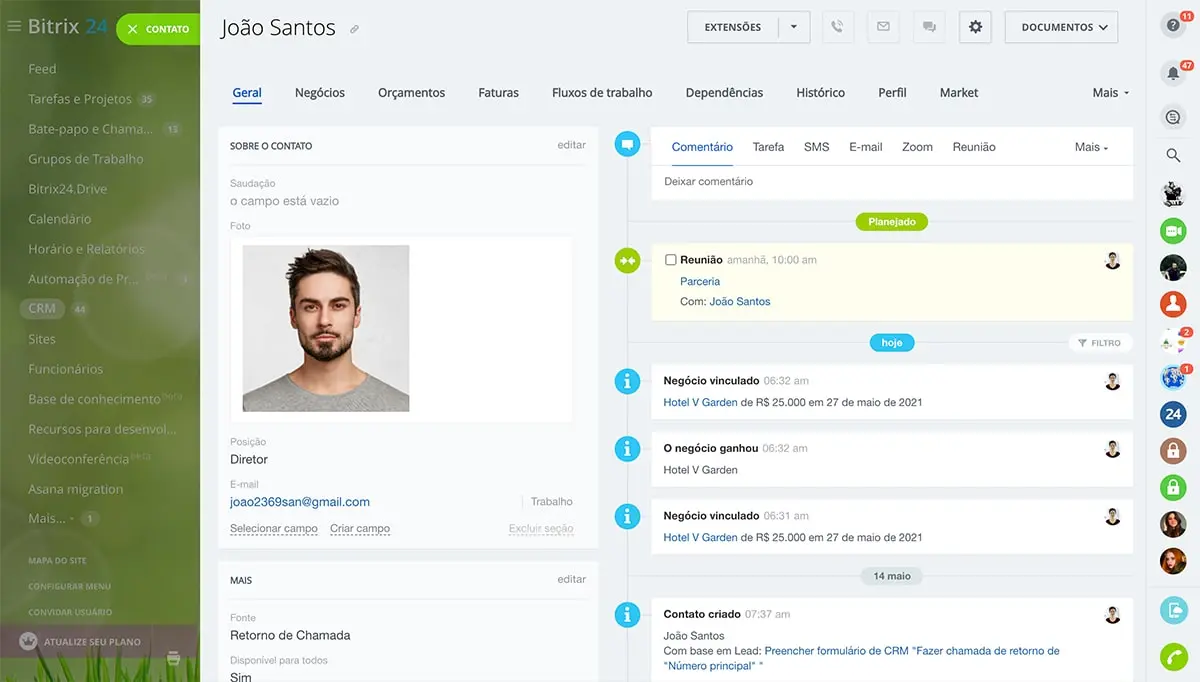
Task: Expand the Documentos dropdown
Action: (1061, 27)
